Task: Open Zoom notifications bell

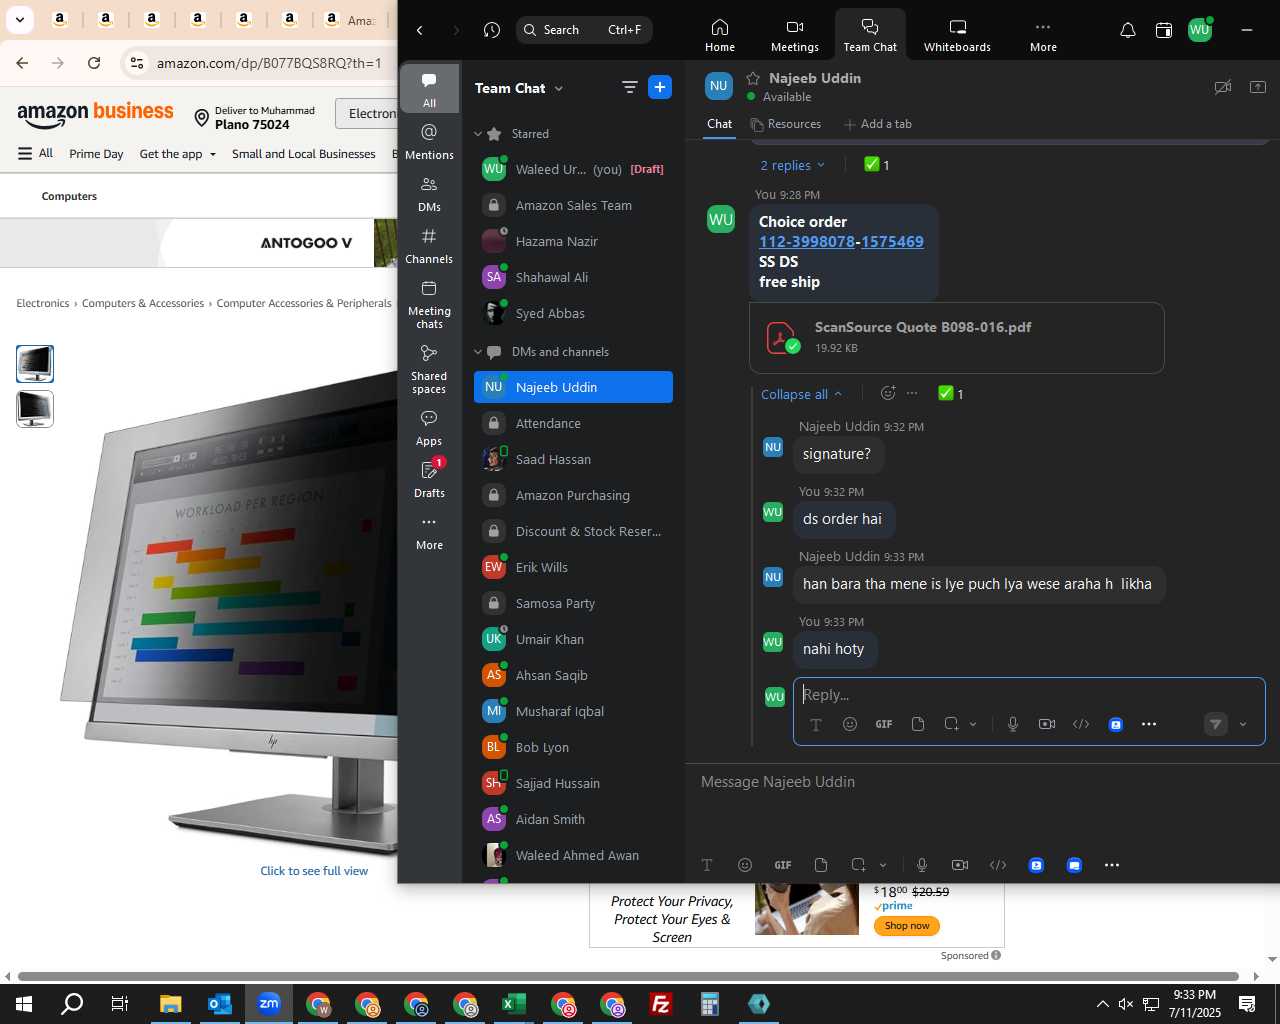Action: tap(1127, 30)
